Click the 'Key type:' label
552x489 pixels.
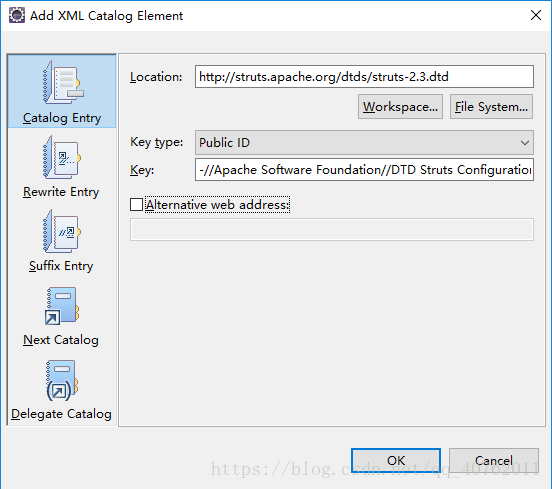pos(157,142)
